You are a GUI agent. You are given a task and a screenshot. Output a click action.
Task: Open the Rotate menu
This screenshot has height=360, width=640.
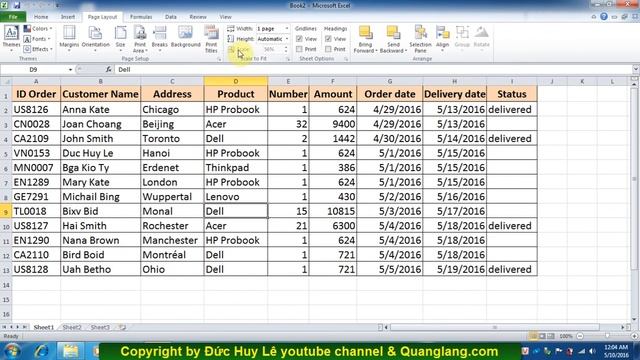481,38
